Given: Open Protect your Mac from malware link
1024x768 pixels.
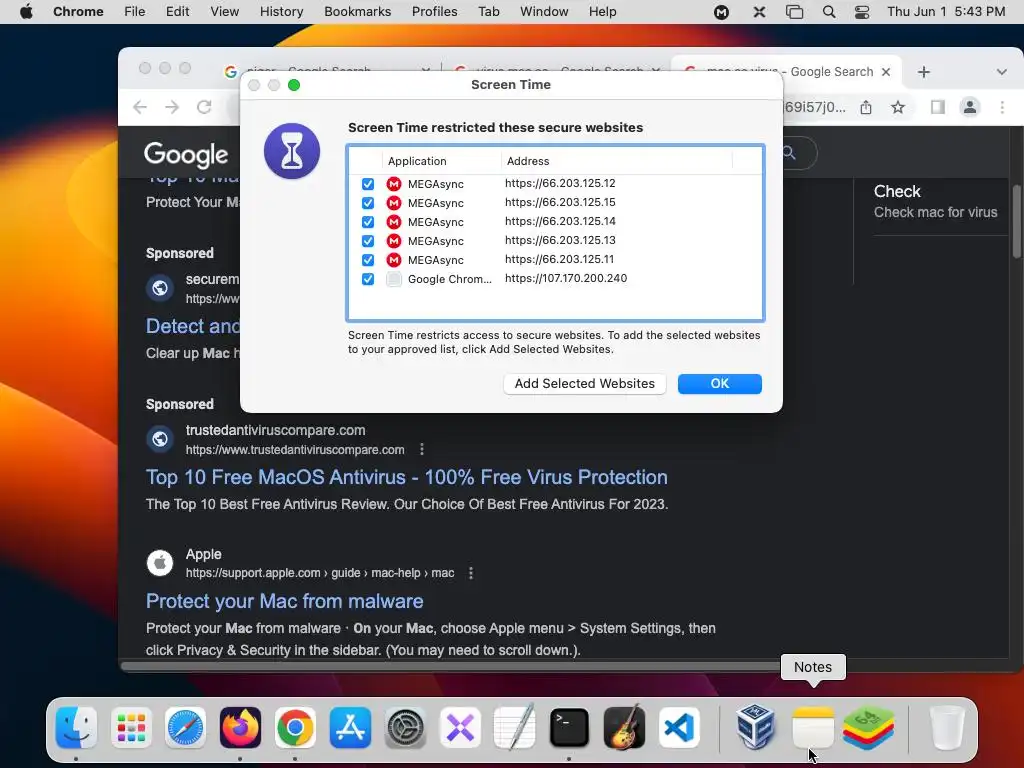Looking at the screenshot, I should [x=284, y=601].
